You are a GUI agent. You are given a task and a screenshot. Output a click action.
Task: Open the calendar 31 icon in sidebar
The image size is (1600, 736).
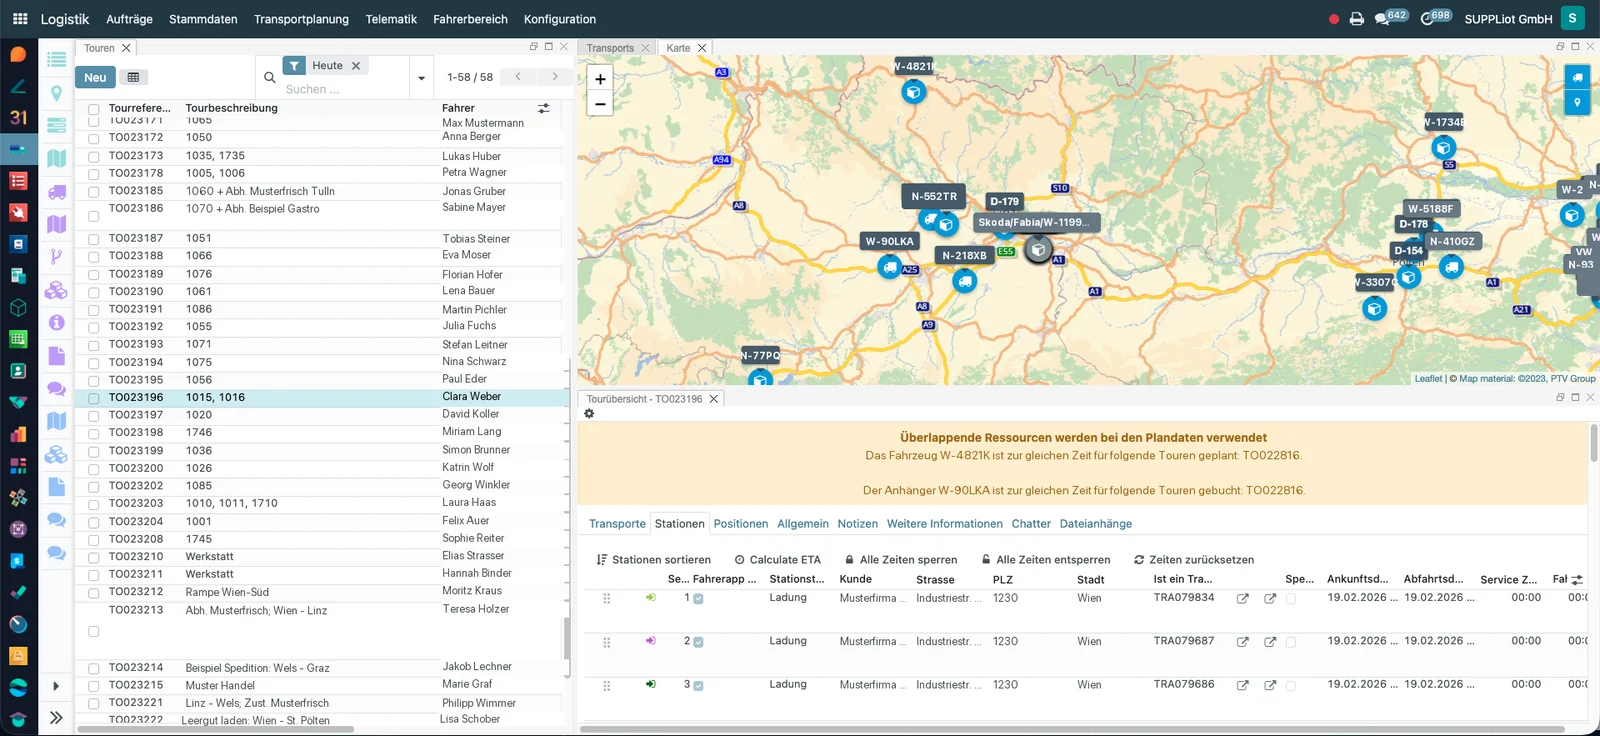[x=18, y=117]
